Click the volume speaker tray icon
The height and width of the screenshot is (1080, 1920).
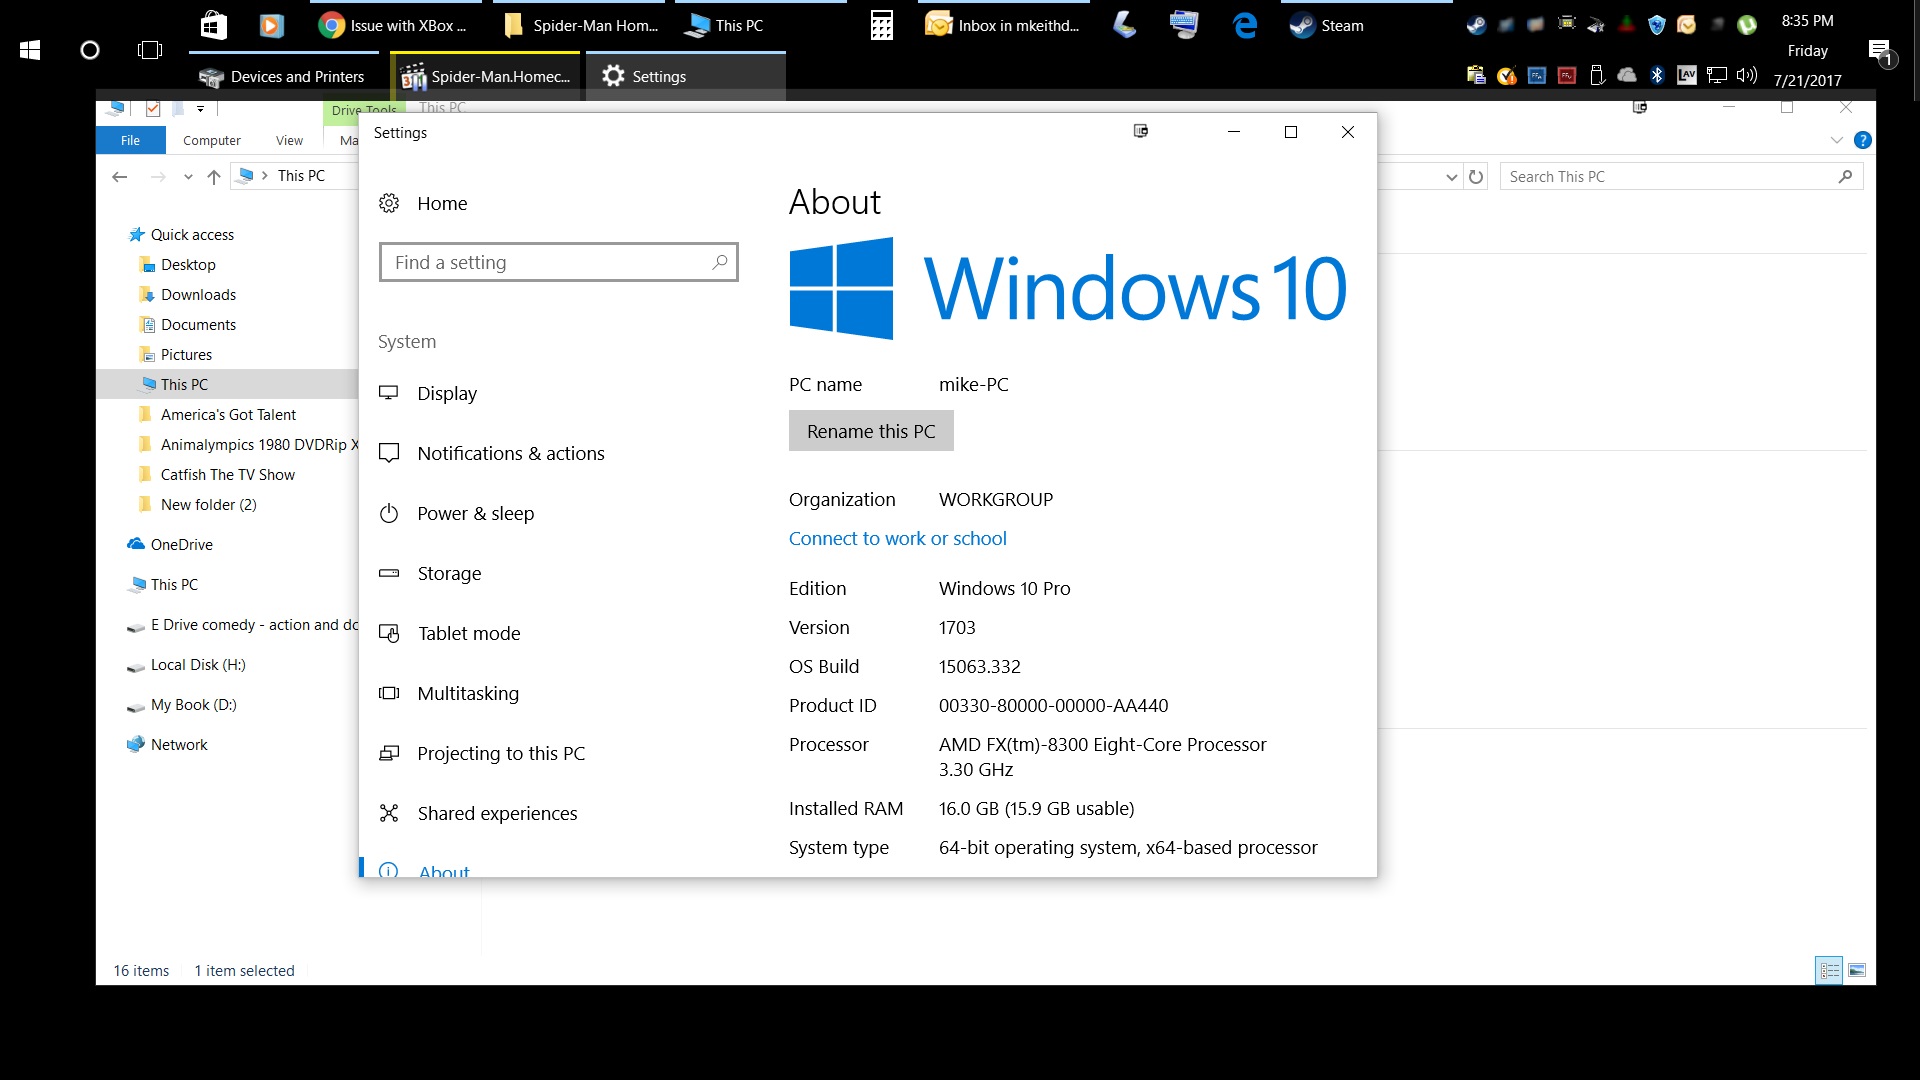pos(1747,75)
